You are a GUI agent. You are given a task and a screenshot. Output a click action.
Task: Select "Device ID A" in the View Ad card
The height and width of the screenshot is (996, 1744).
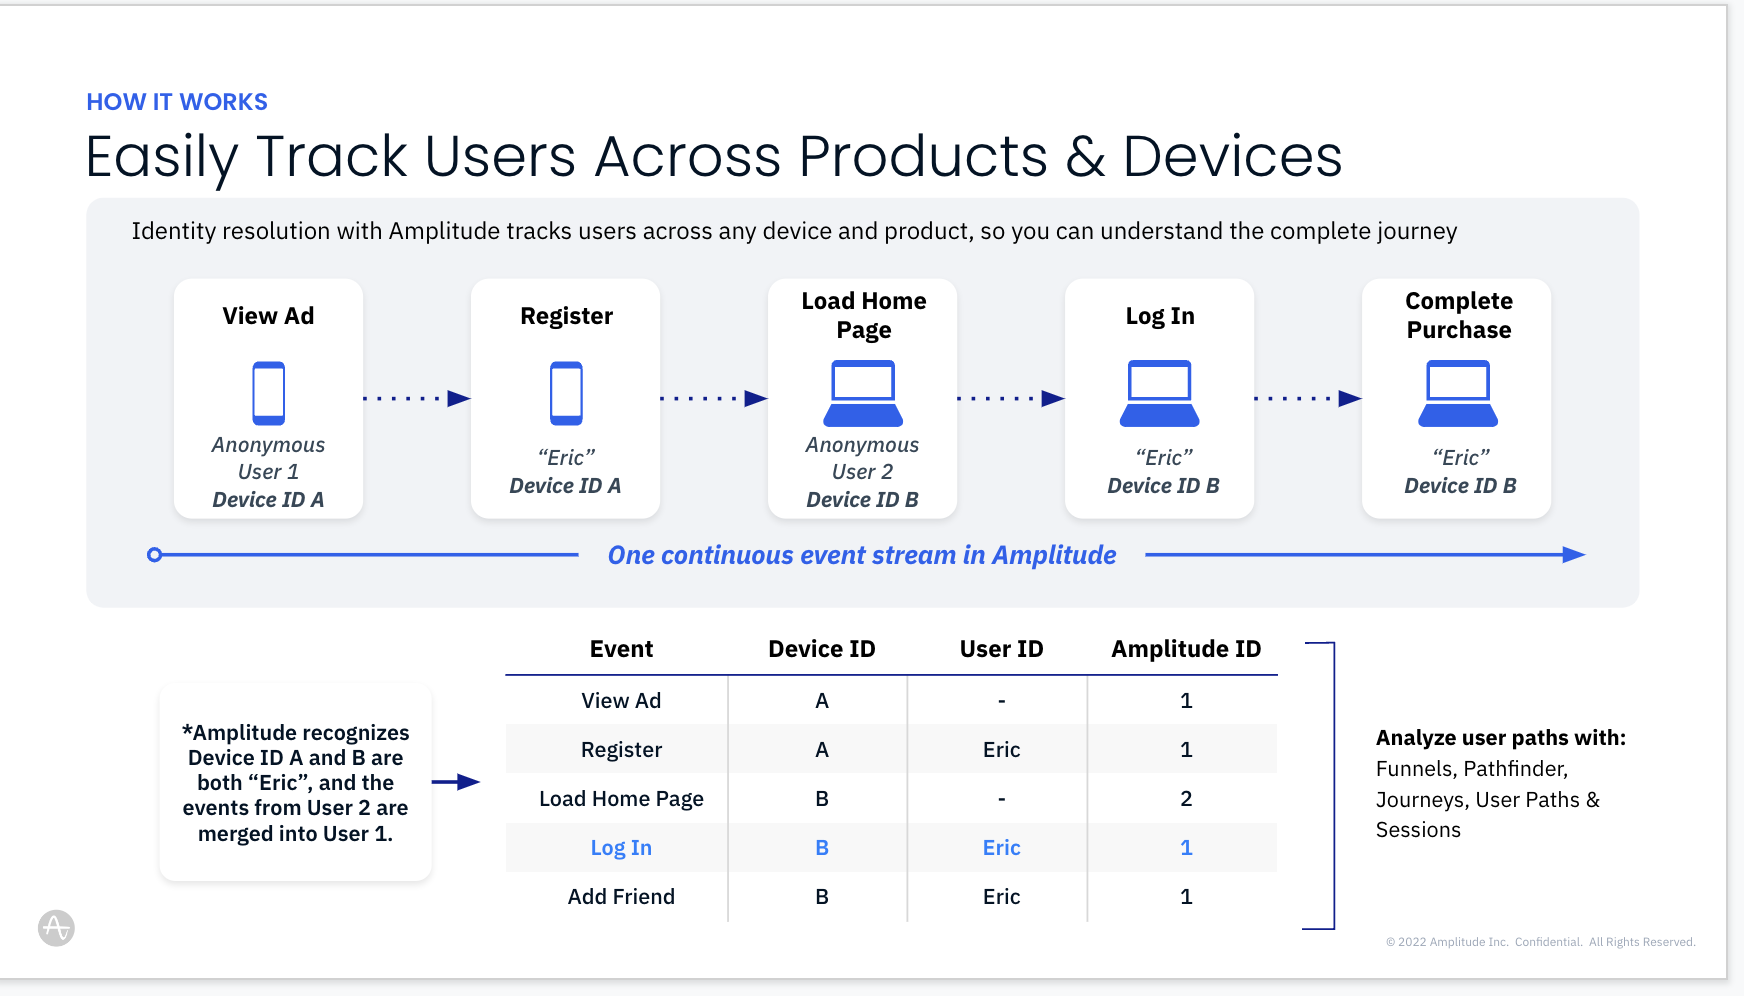point(268,500)
